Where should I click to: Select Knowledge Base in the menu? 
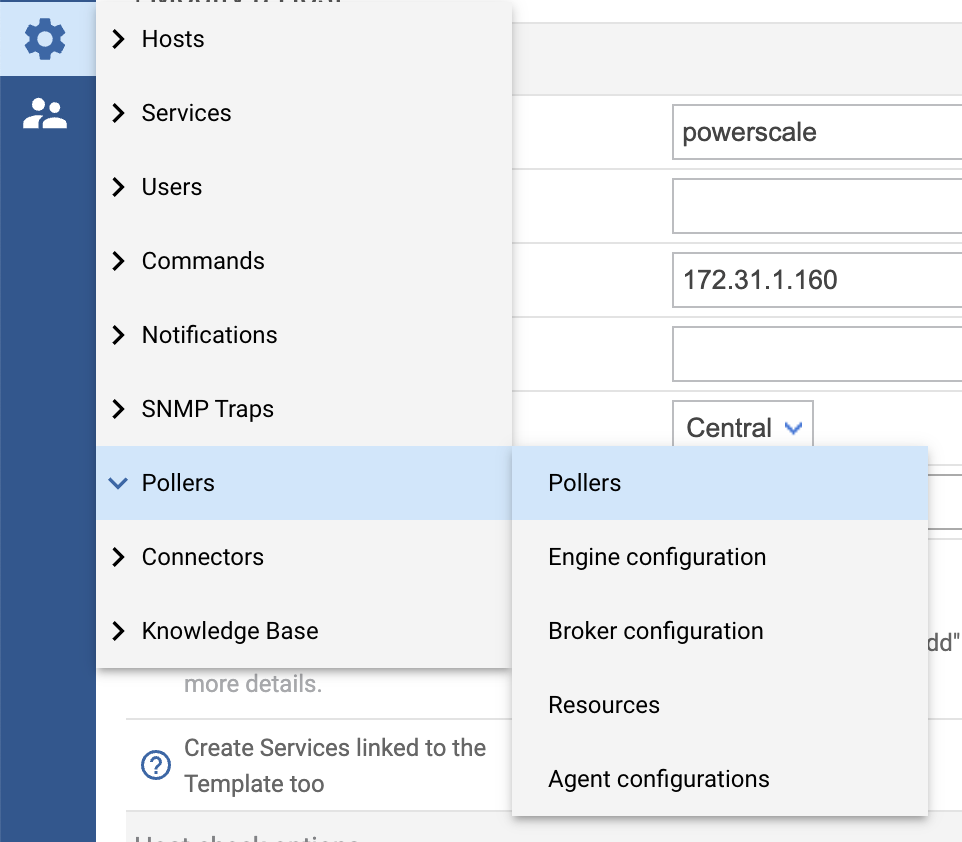[230, 631]
